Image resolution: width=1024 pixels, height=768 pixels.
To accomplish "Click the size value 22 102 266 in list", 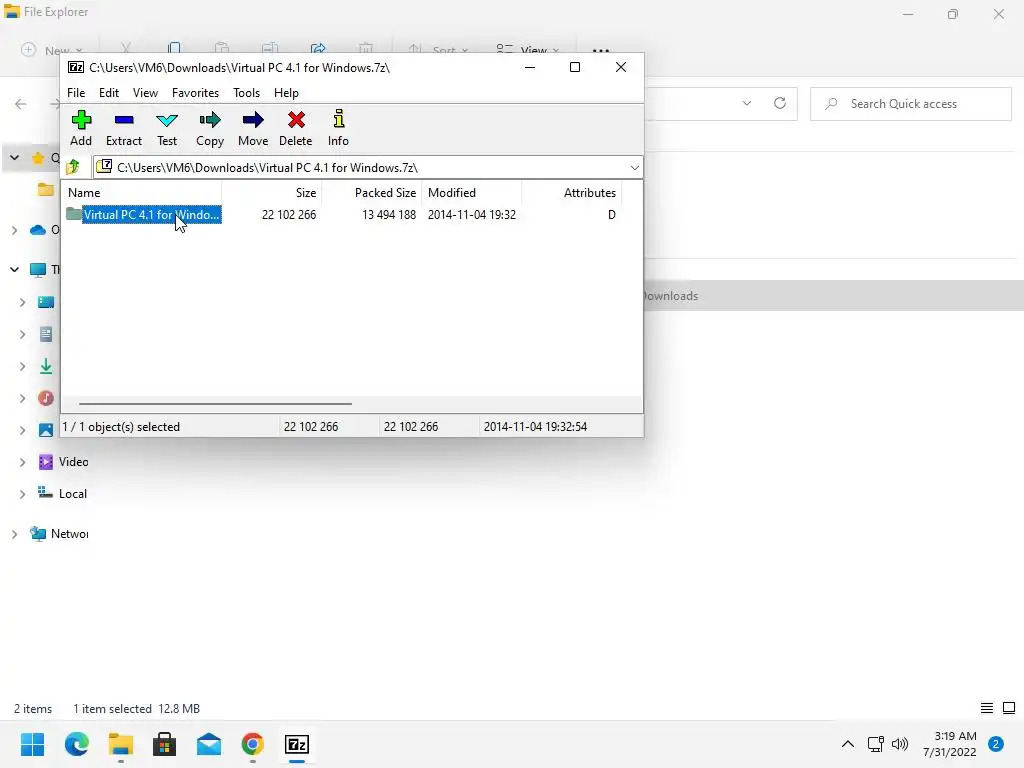I will (x=289, y=215).
